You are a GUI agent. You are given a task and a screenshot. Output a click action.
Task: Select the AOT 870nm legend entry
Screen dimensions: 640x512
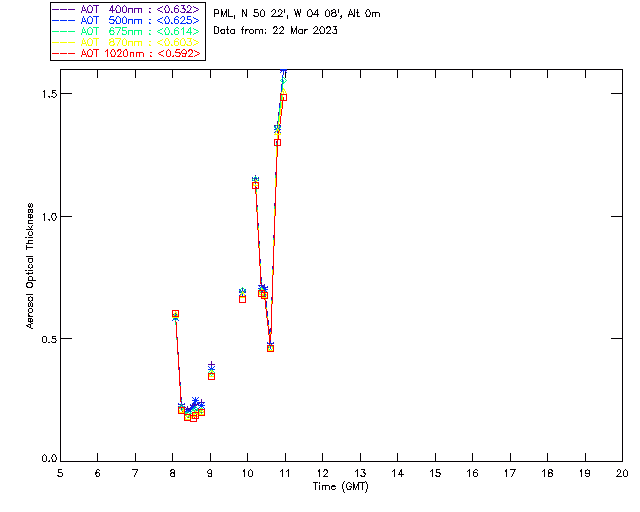(x=126, y=42)
